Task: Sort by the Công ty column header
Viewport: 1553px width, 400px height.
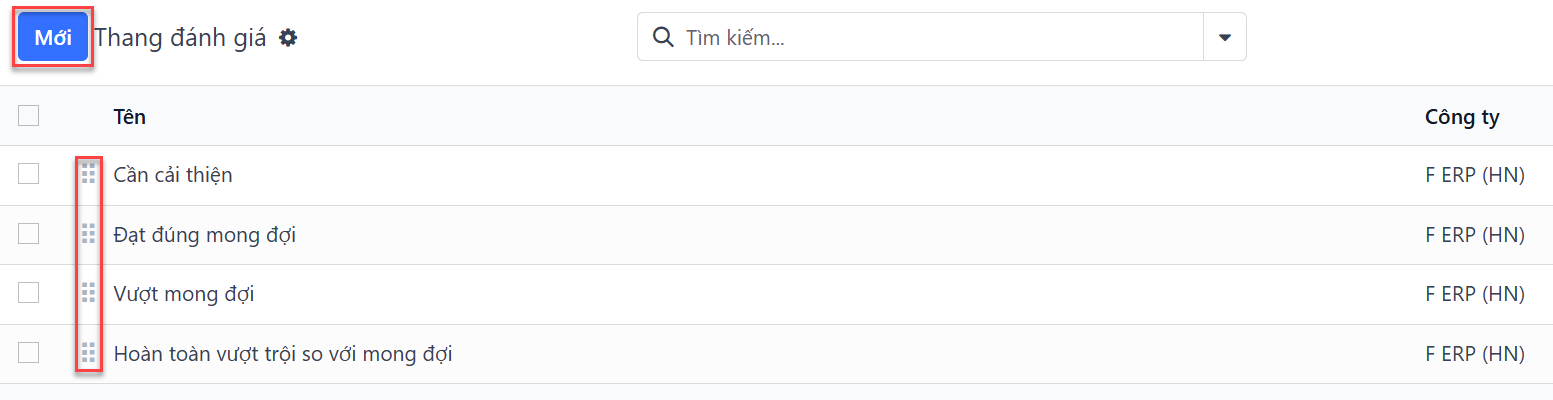Action: 1462,117
